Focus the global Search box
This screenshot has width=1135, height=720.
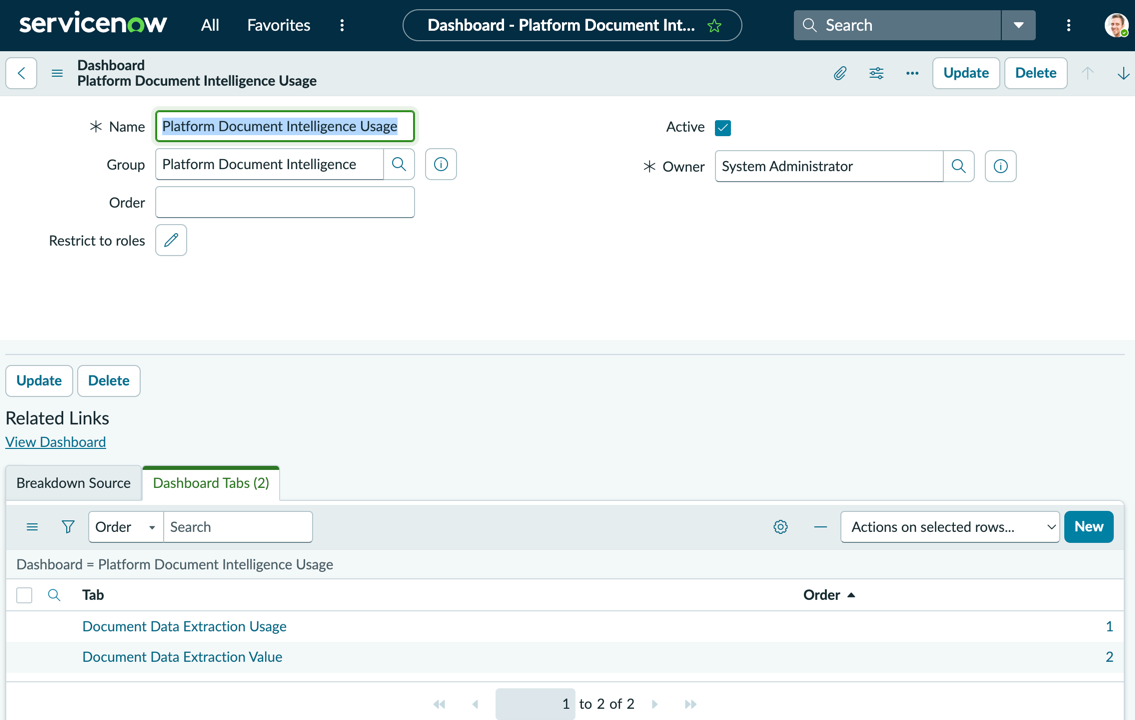point(898,25)
